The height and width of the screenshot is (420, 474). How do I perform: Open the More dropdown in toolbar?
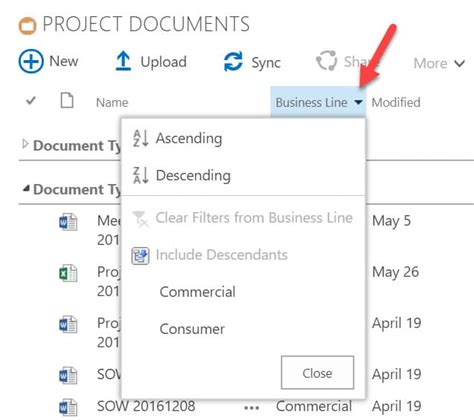439,63
